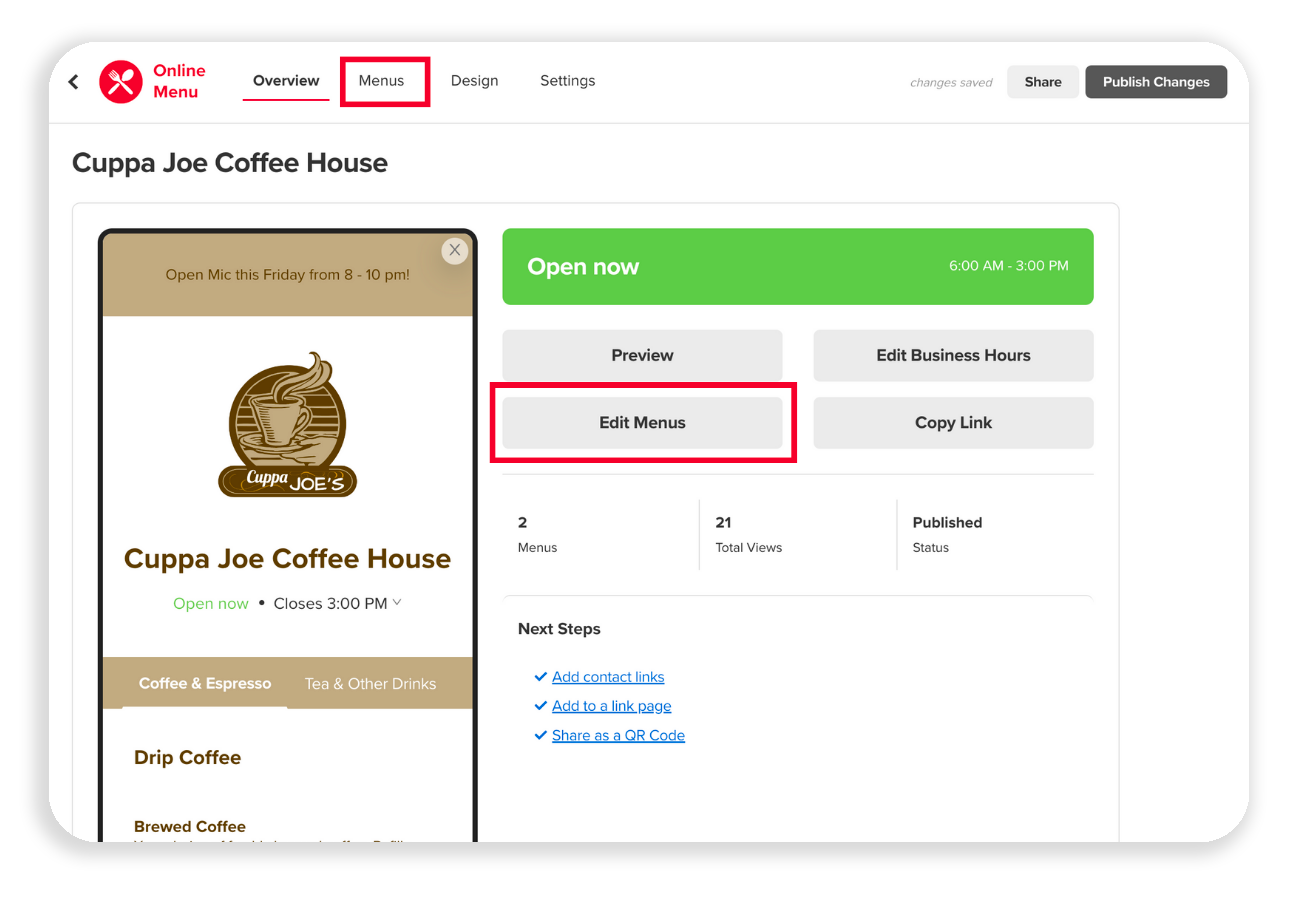Viewport: 1300px width, 900px height.
Task: Open the Settings tab
Action: (567, 81)
